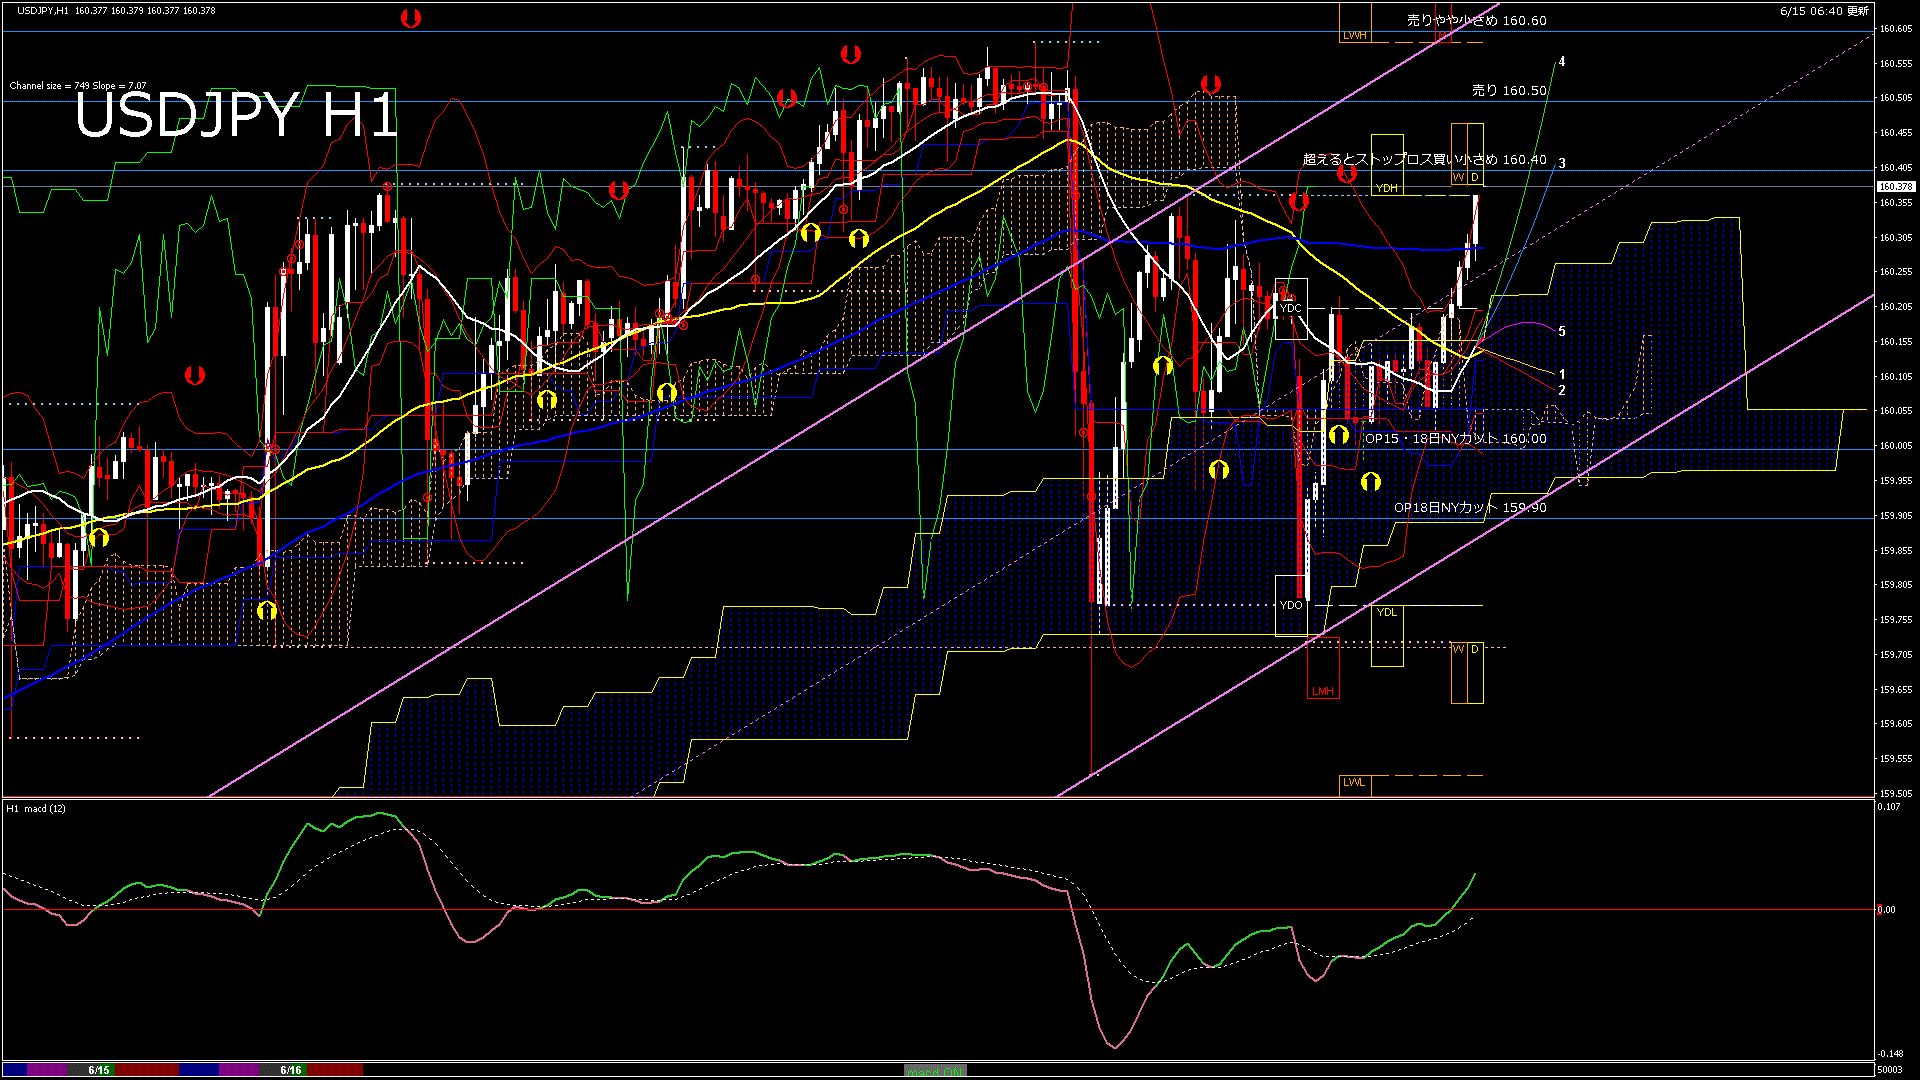Click the MACD zero level value 0.00
Image resolution: width=1920 pixels, height=1080 pixels.
tap(1886, 910)
